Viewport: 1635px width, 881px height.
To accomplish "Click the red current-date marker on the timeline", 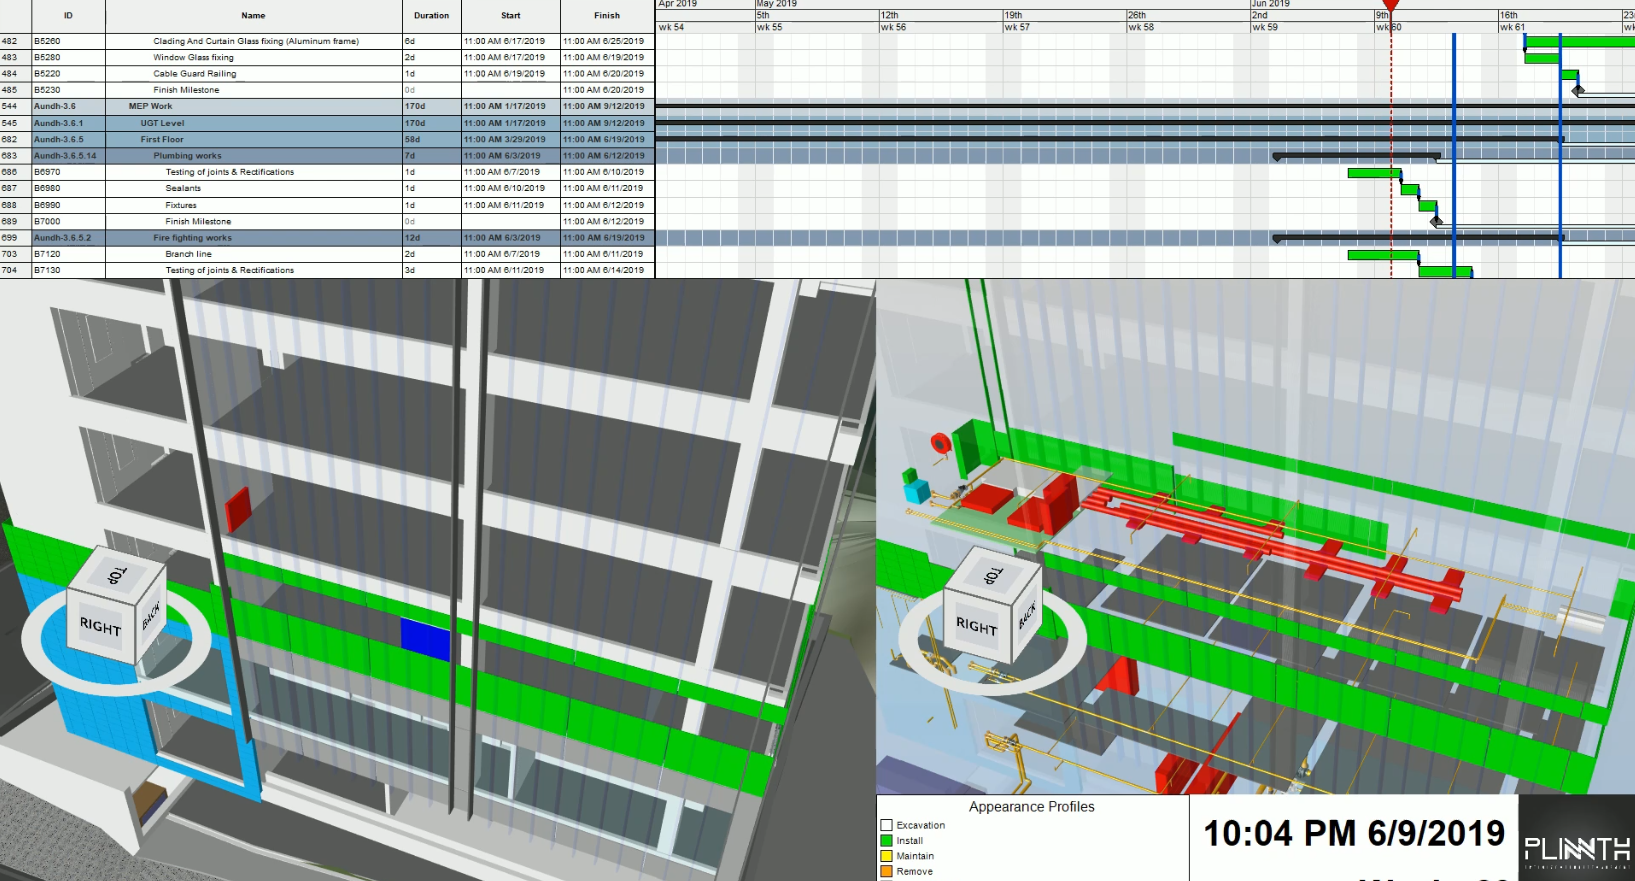I will point(1390,6).
